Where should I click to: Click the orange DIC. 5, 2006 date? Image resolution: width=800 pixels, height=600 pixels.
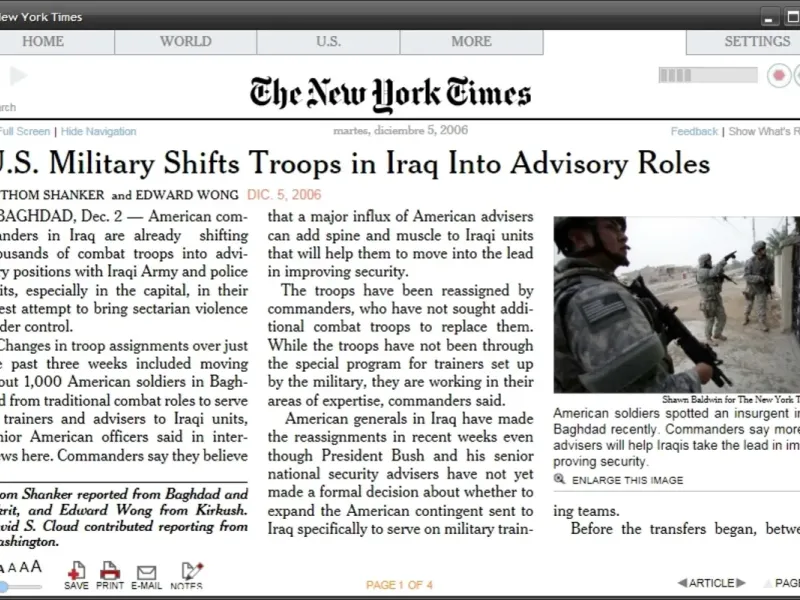coord(284,195)
